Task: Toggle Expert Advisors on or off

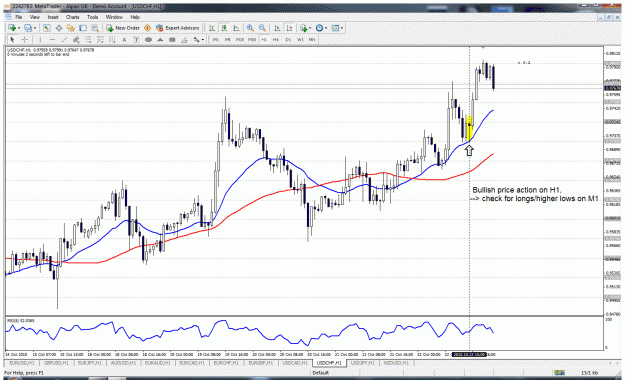Action: click(177, 28)
